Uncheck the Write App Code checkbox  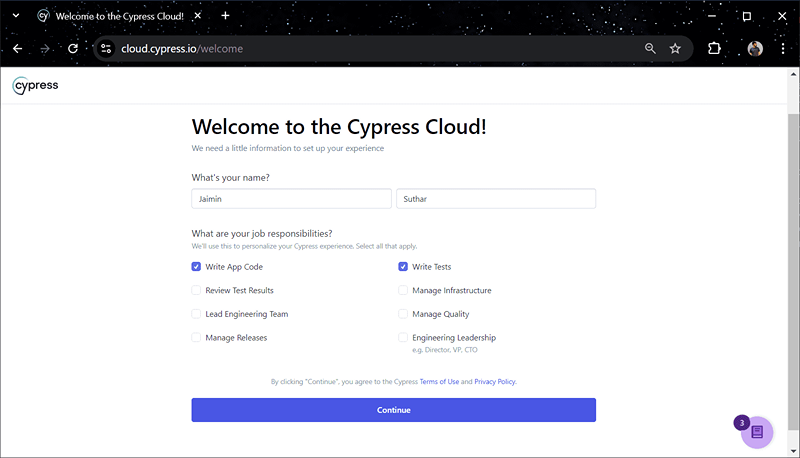click(196, 266)
